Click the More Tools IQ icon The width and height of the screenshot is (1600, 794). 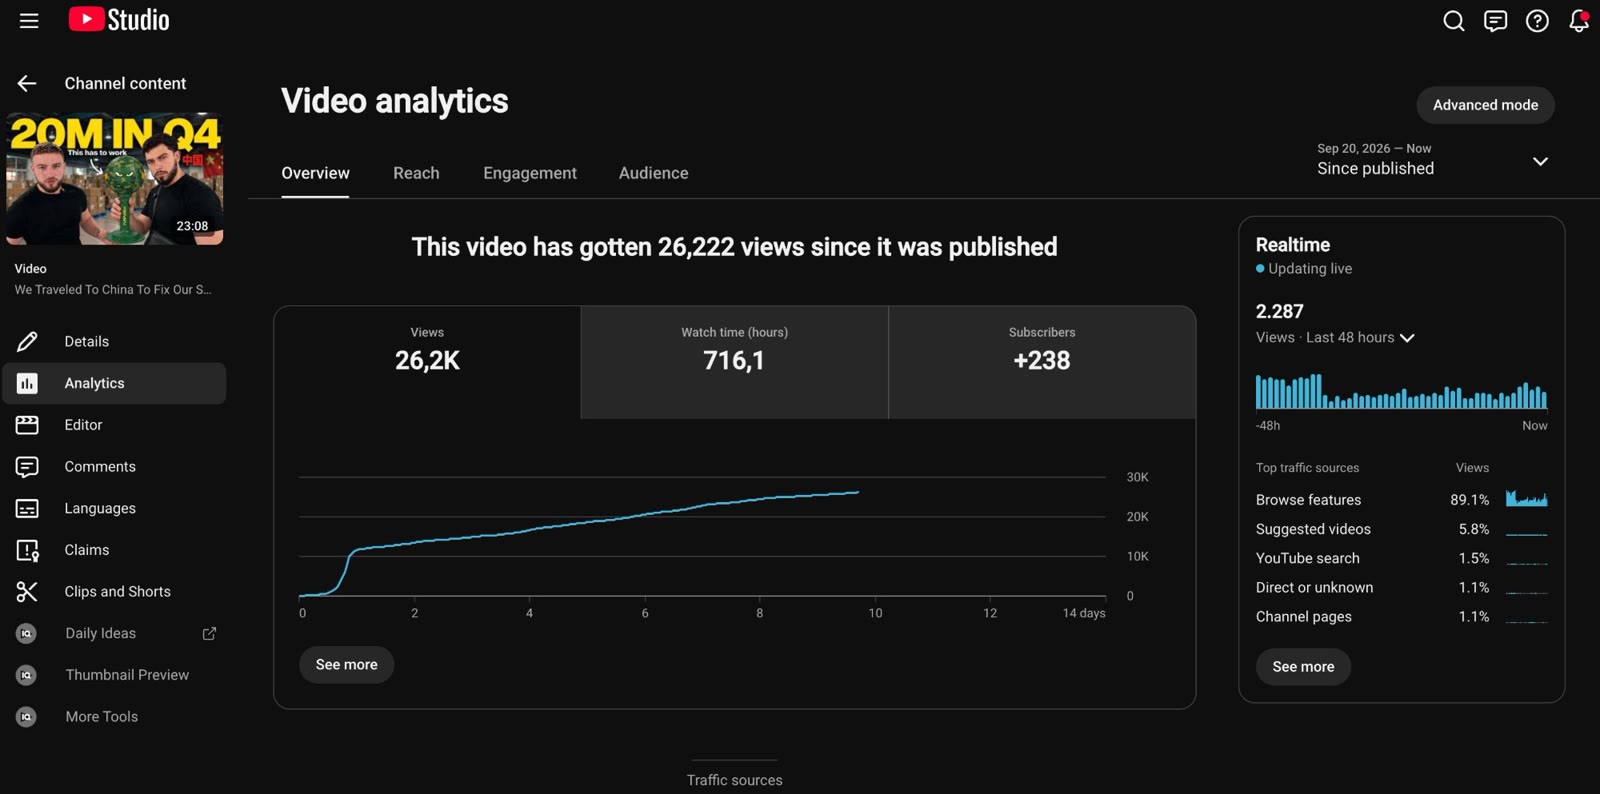click(x=27, y=717)
